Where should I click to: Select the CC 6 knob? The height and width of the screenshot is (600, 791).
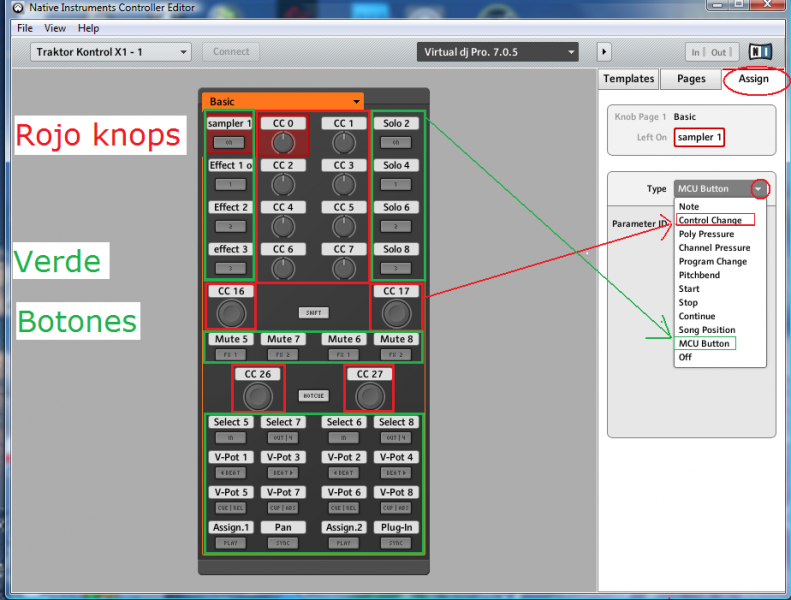click(x=283, y=268)
